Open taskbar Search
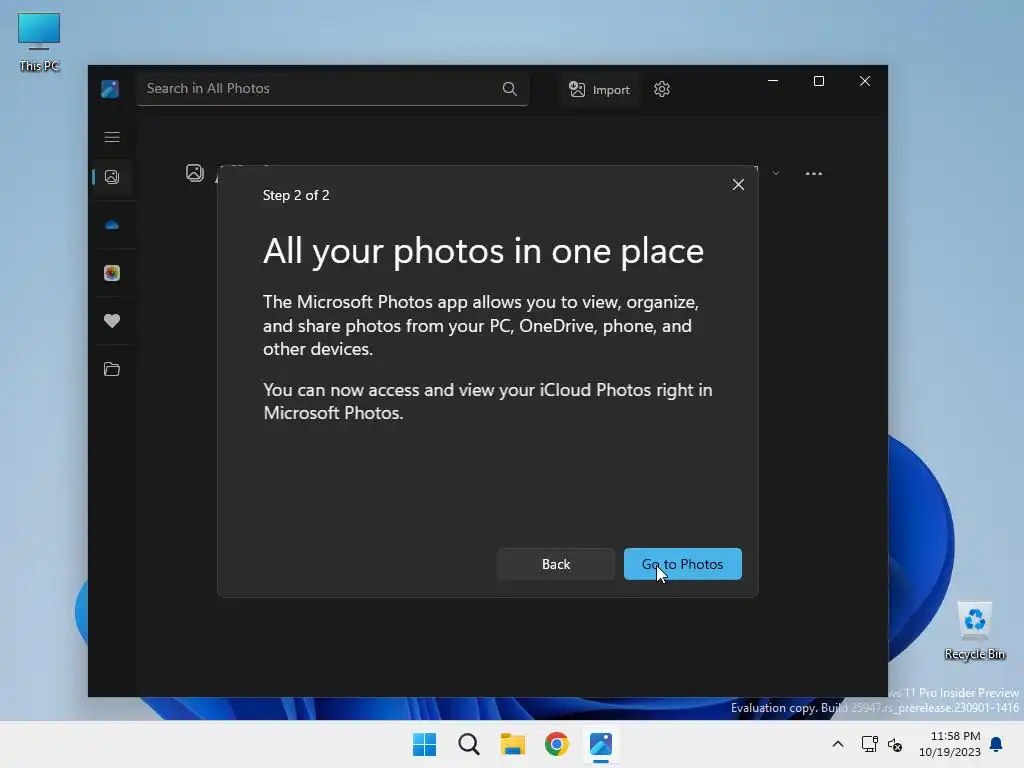The width and height of the screenshot is (1024, 768). [468, 744]
